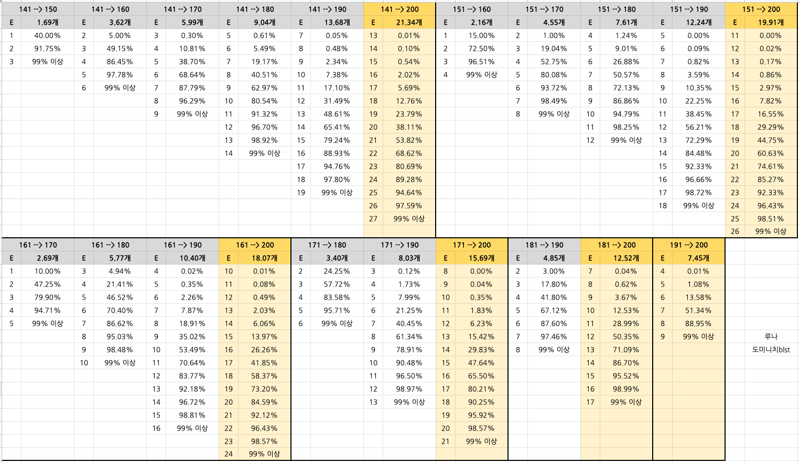Select the '50,35%' cell in 181-200 table
Viewport: 800px width, 463px height.
pos(626,336)
